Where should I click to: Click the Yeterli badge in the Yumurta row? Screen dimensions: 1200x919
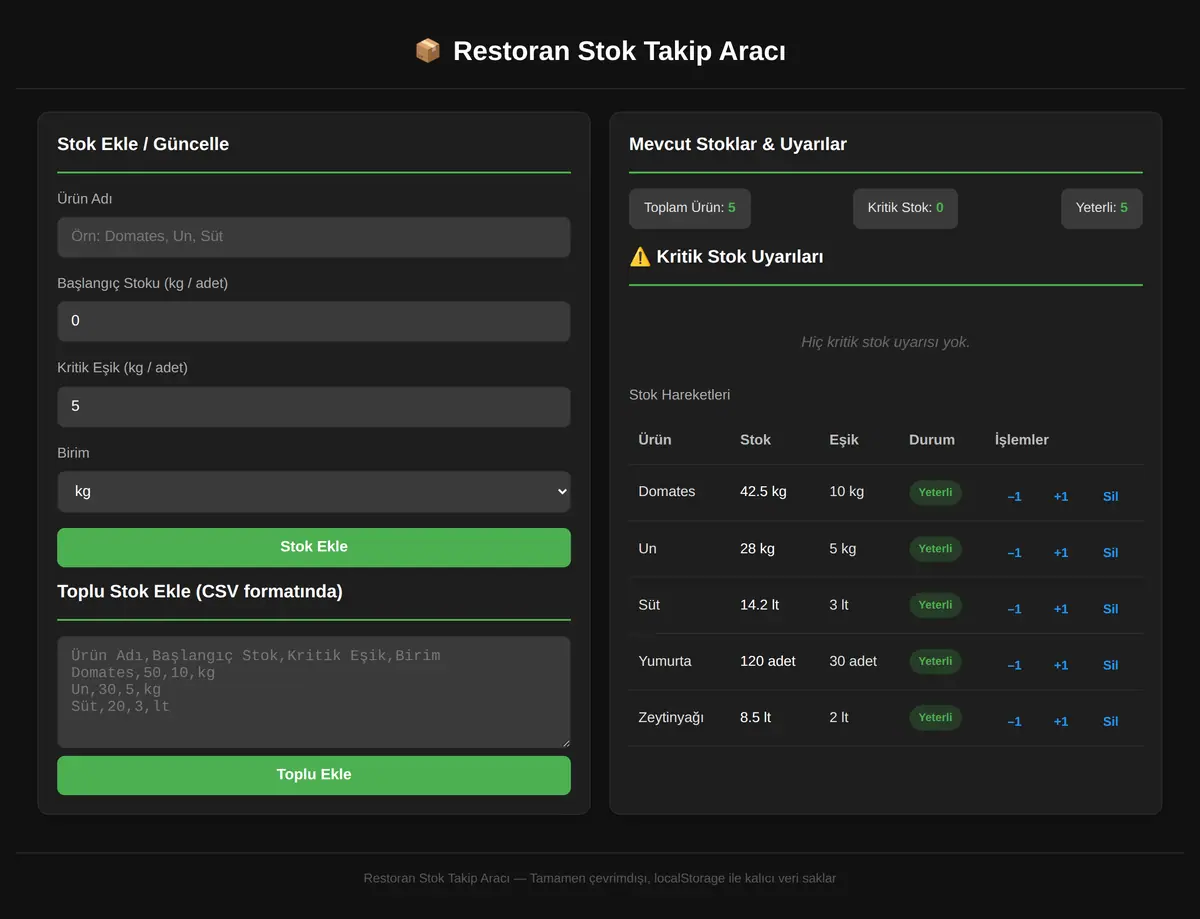[x=935, y=661]
